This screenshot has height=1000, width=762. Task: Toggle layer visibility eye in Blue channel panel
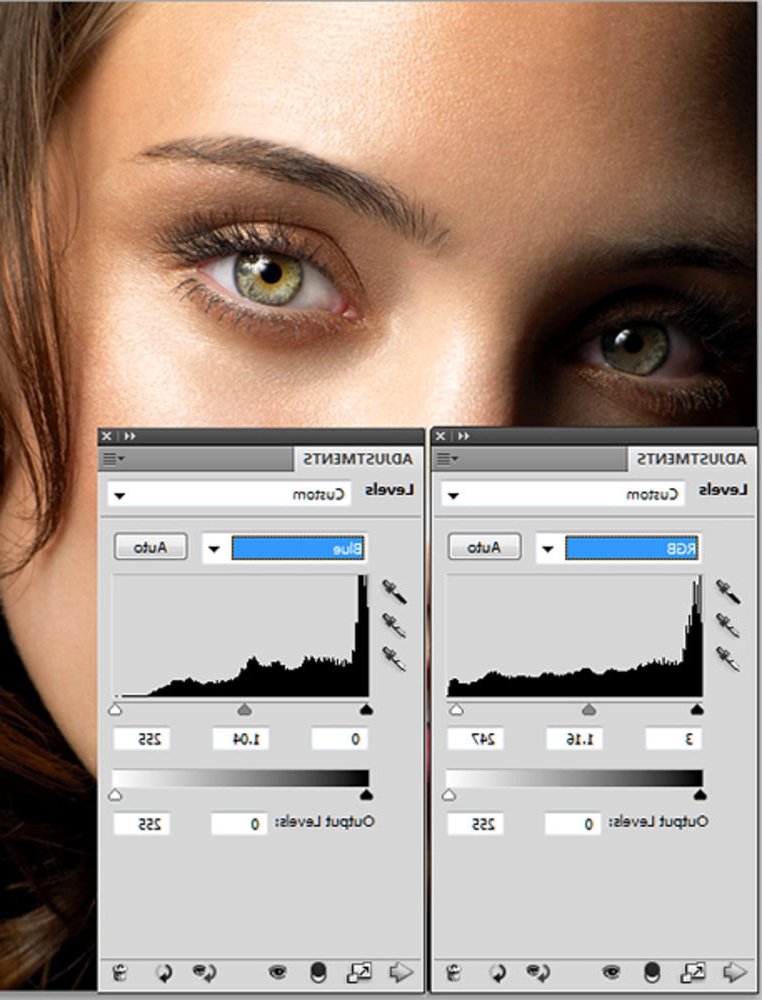[x=277, y=973]
